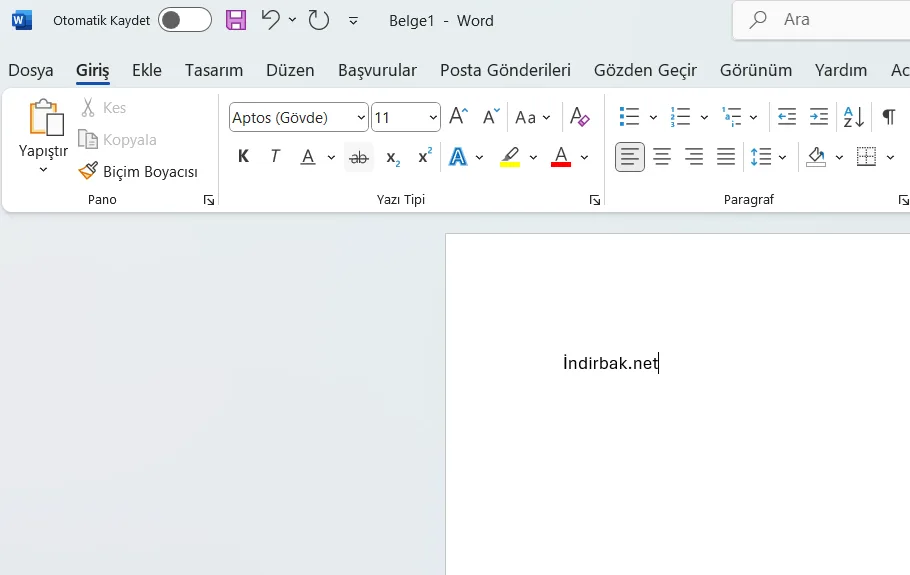Switch to the Tasarım tab
Screen dimensions: 910x575
(214, 70)
